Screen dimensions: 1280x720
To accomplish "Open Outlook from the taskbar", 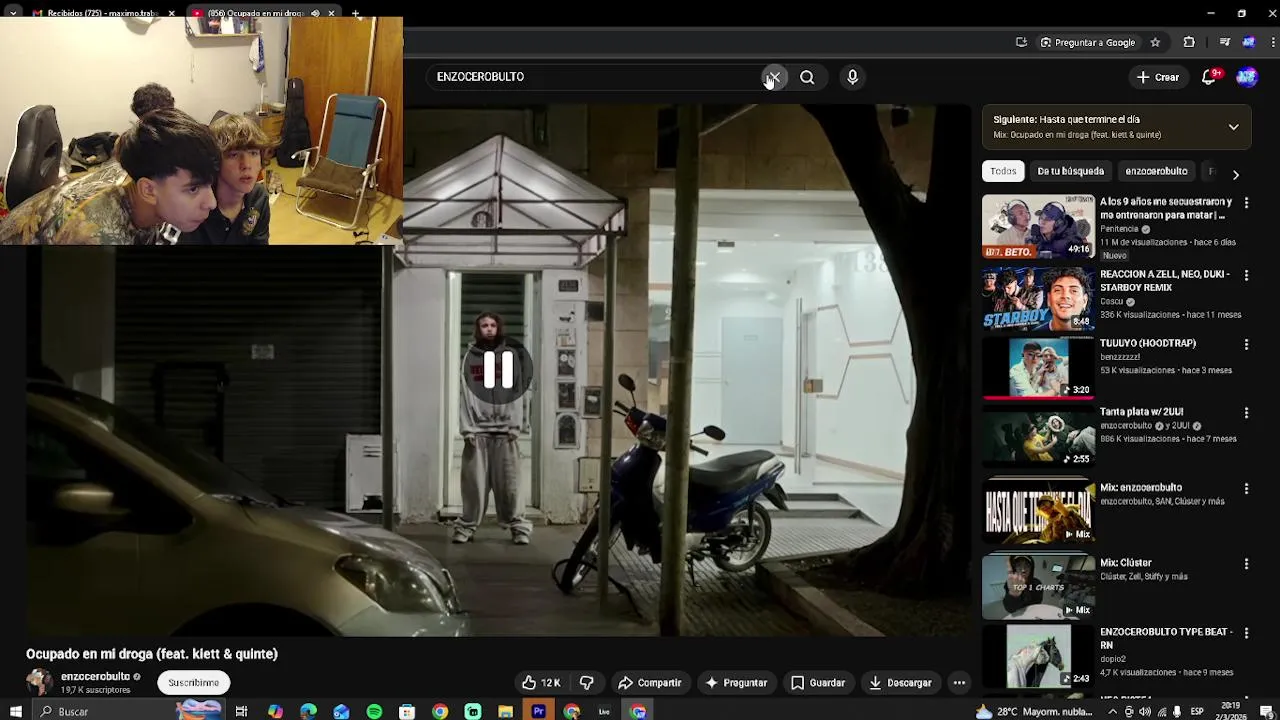I will pos(341,711).
